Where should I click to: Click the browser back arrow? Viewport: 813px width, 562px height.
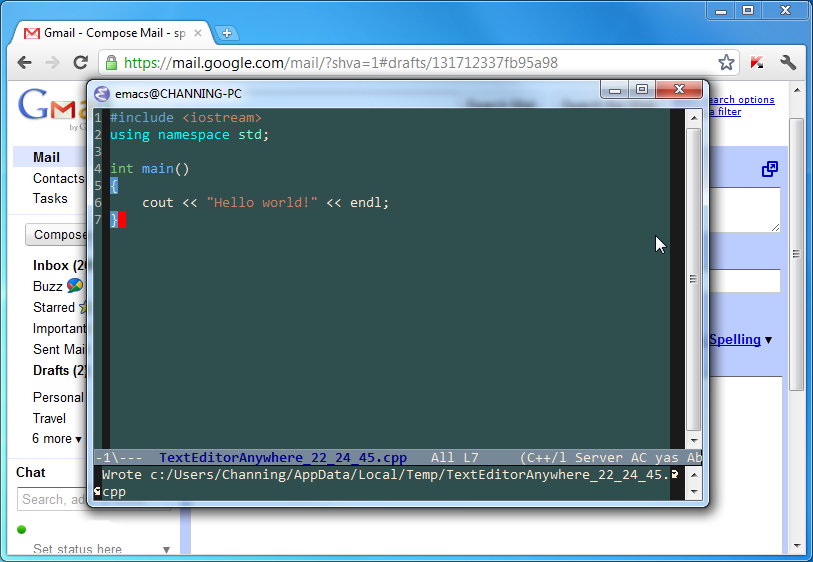[24, 63]
